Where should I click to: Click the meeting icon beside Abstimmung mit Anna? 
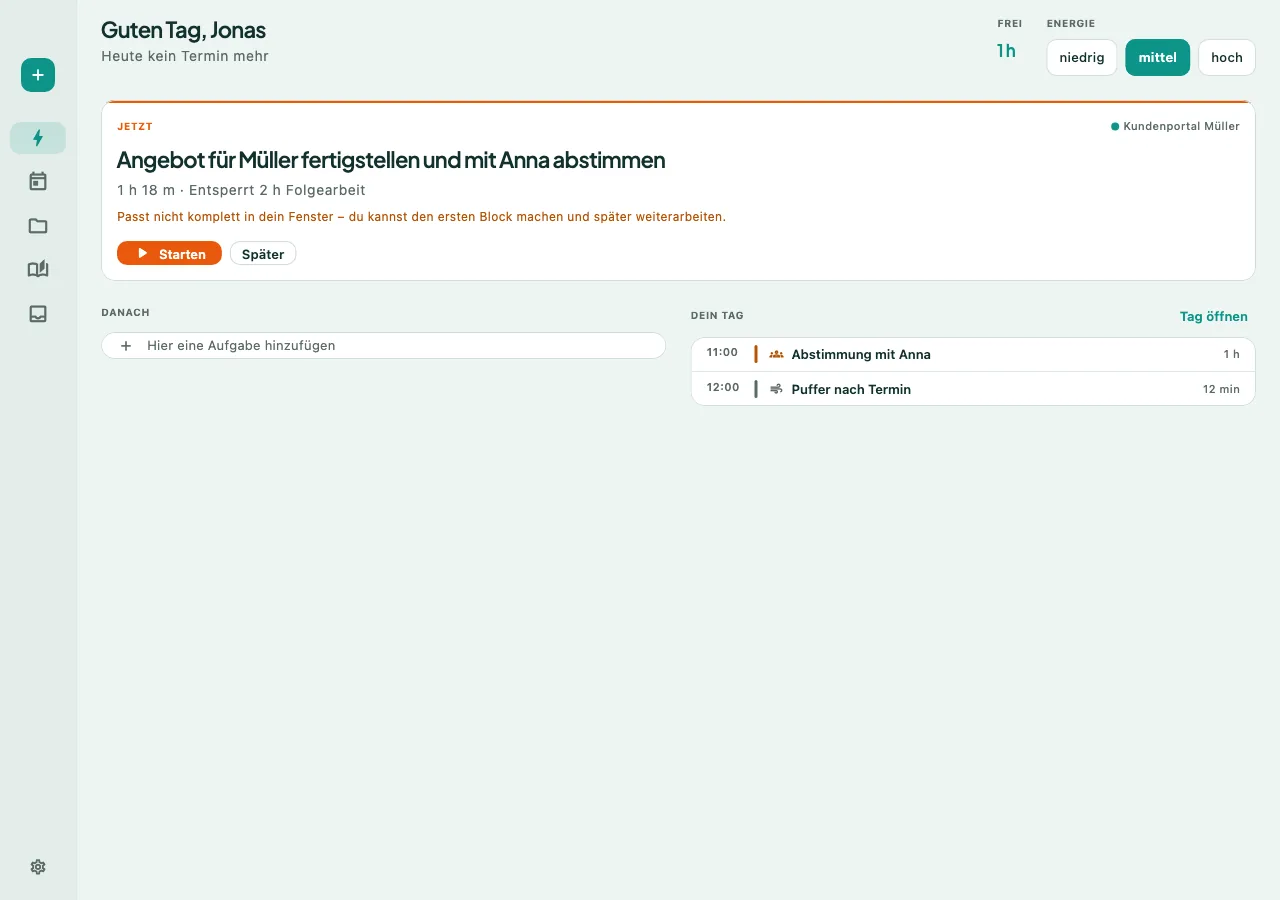[776, 354]
